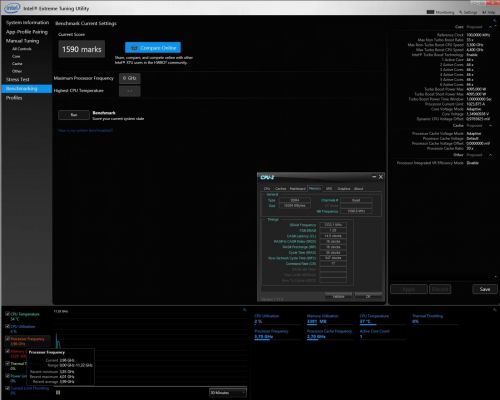Click the Core Voltage Mode value Adaptive

(474, 109)
